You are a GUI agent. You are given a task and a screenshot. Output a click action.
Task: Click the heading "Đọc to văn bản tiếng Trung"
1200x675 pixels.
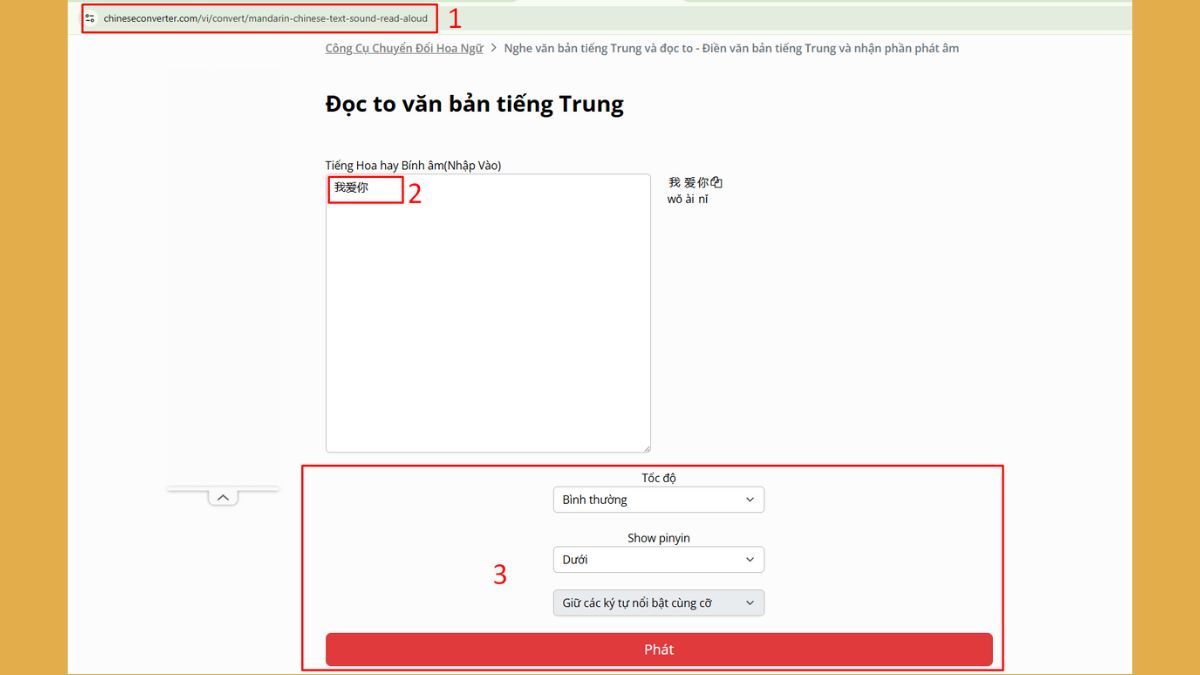coord(474,103)
